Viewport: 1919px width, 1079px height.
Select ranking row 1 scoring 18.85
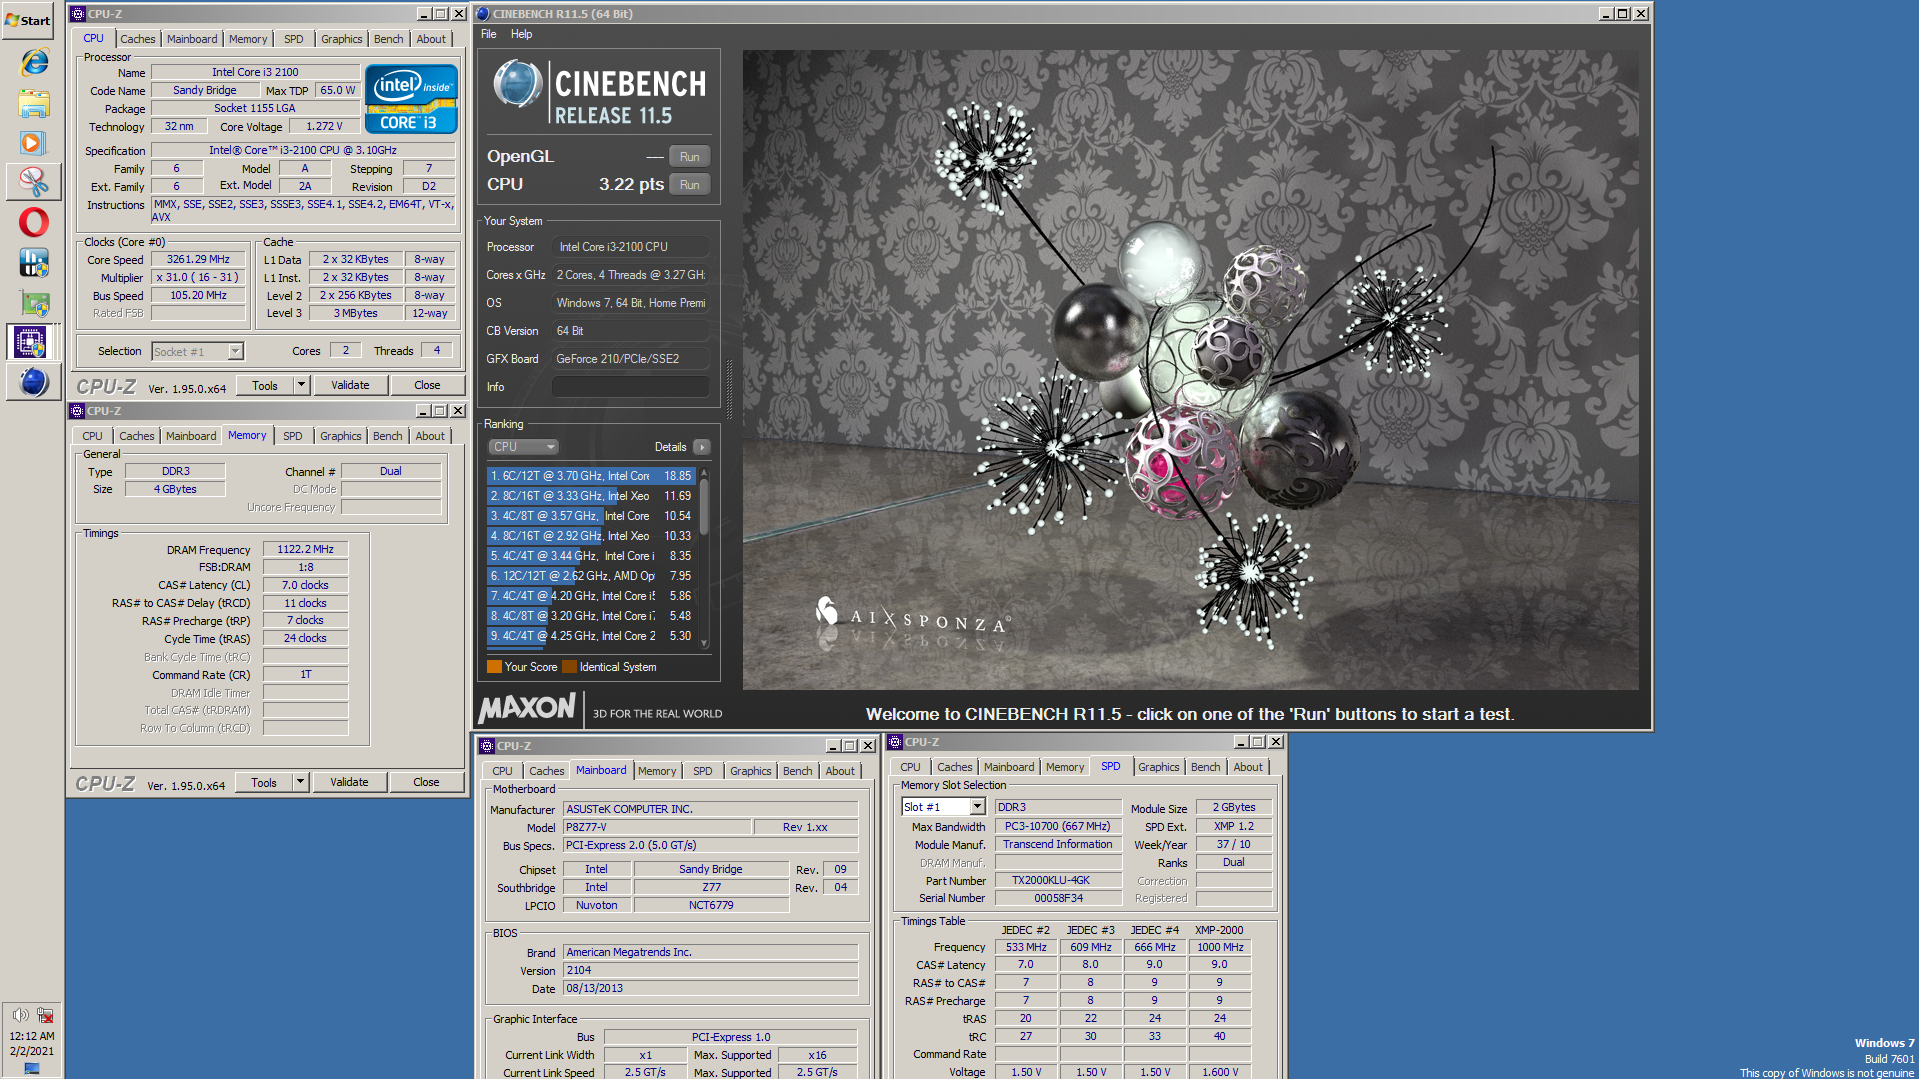click(591, 476)
